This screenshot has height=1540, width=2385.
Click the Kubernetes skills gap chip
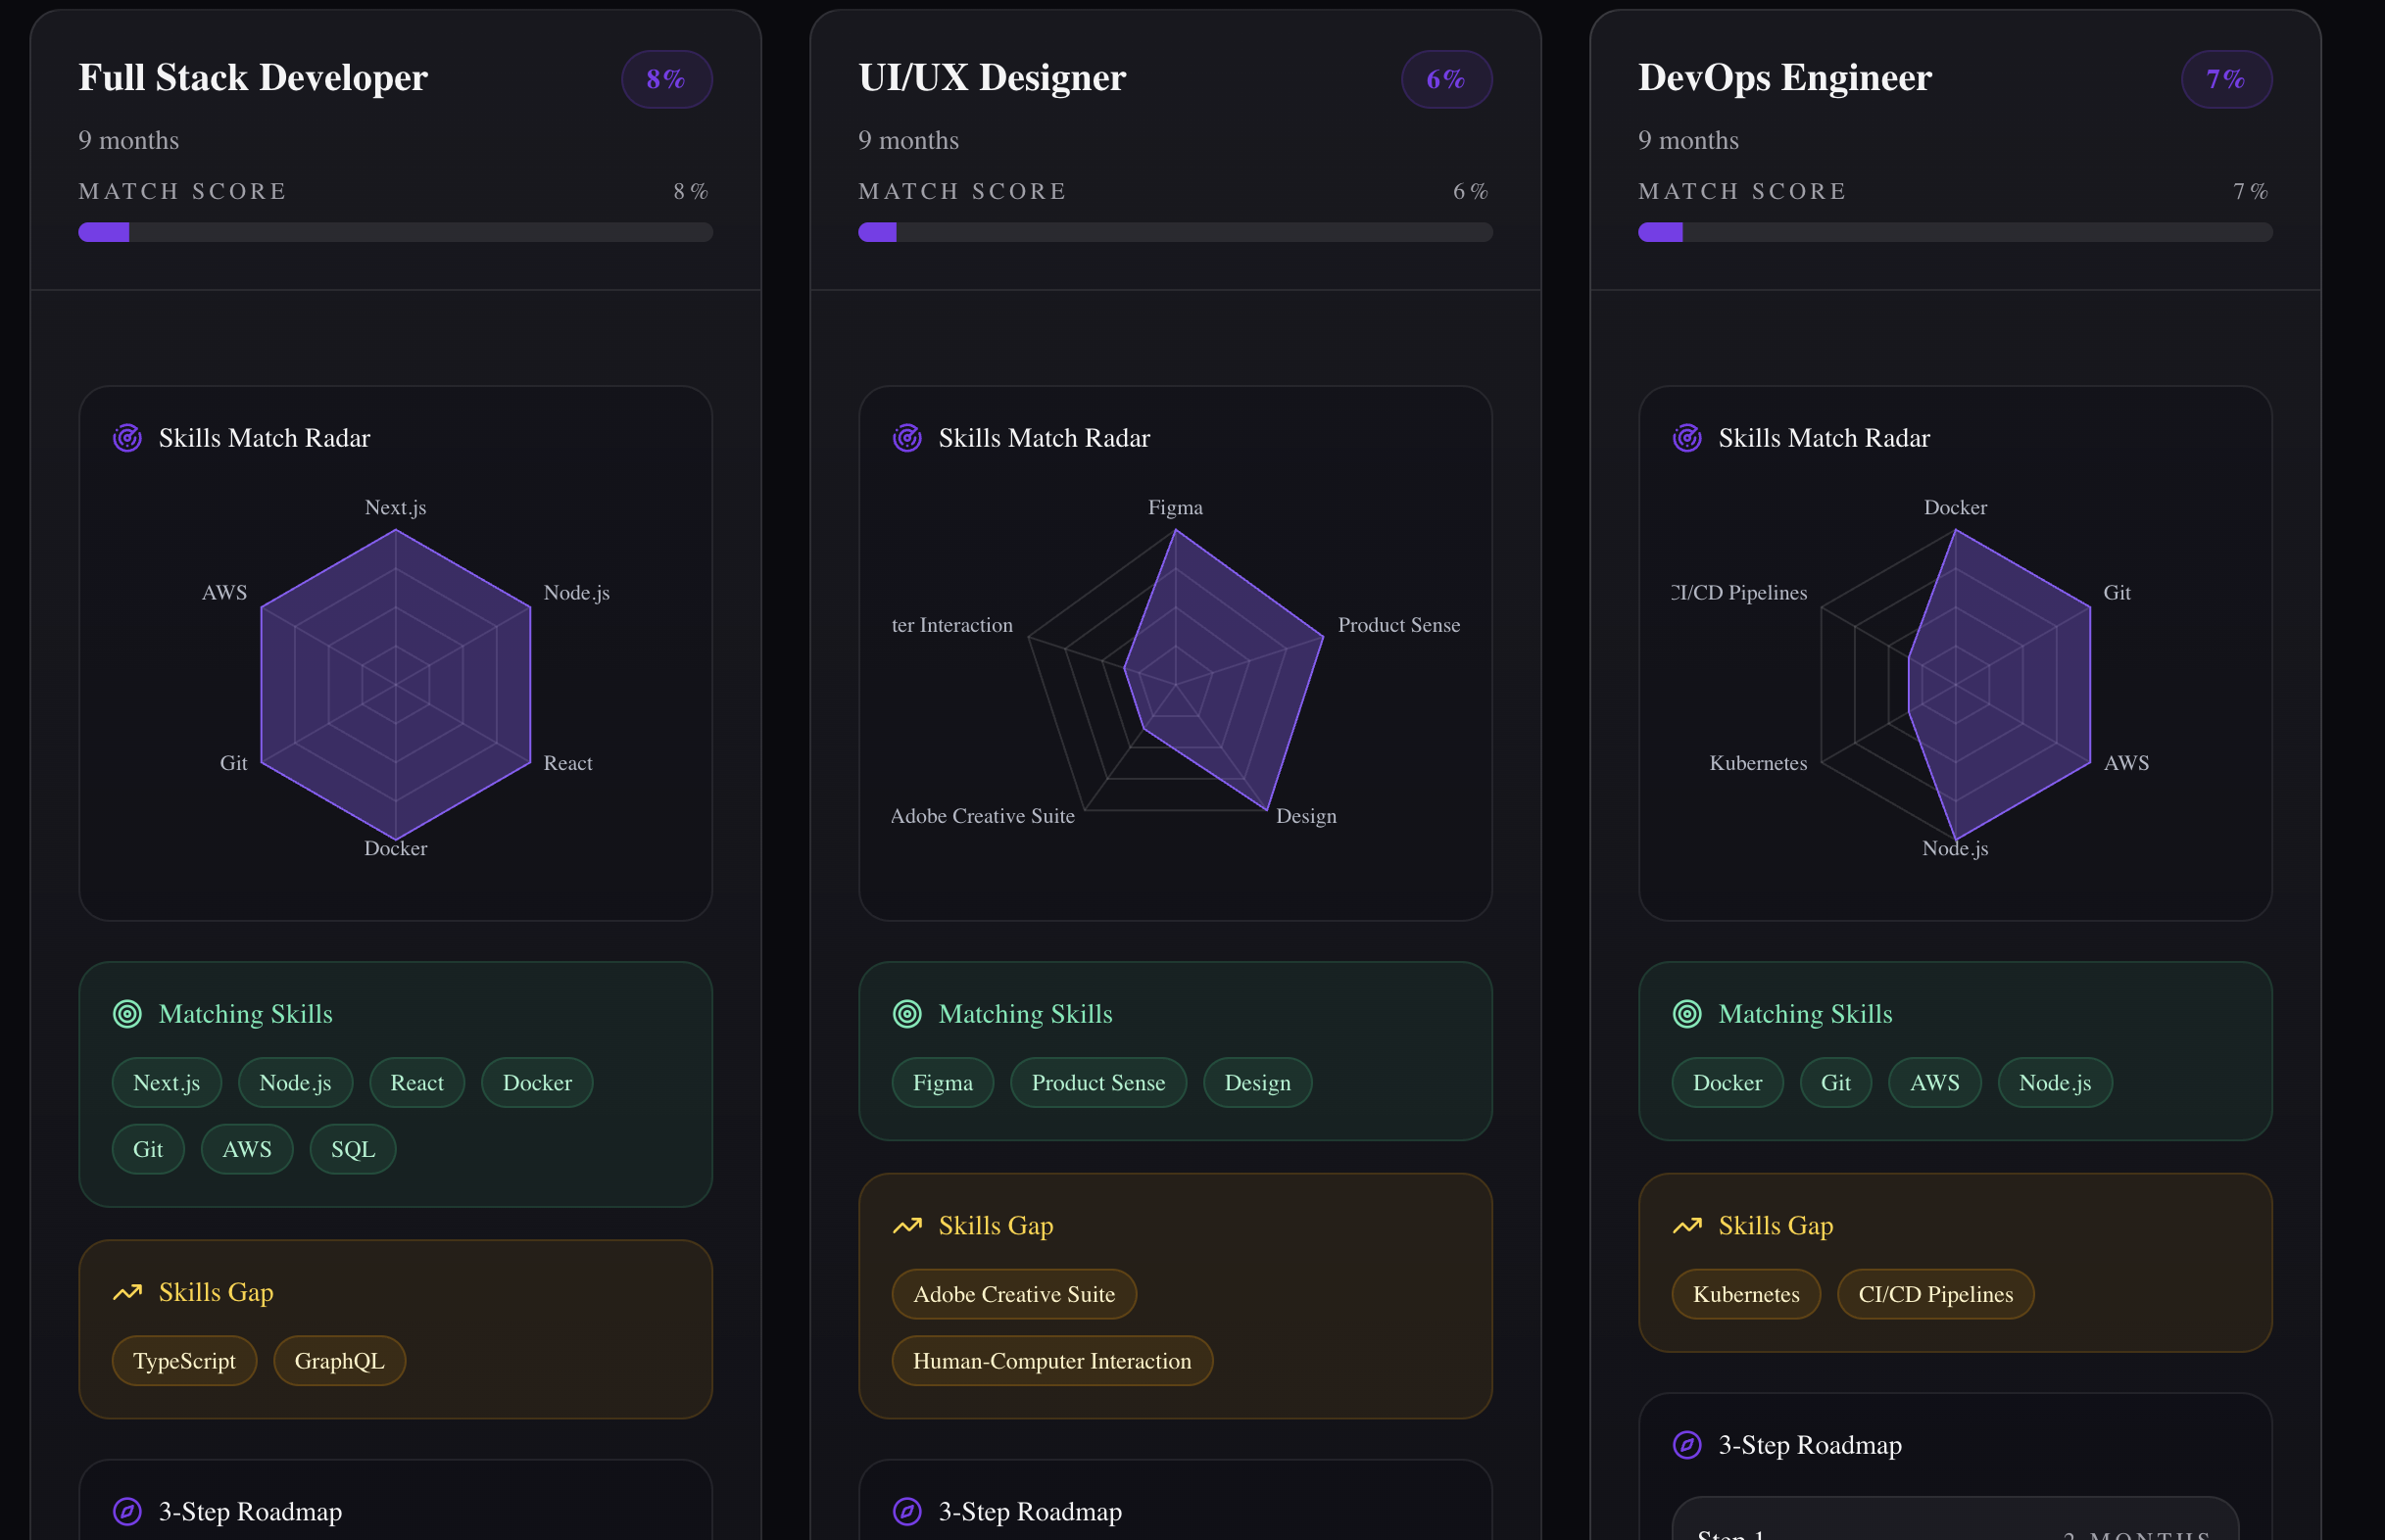(1746, 1295)
